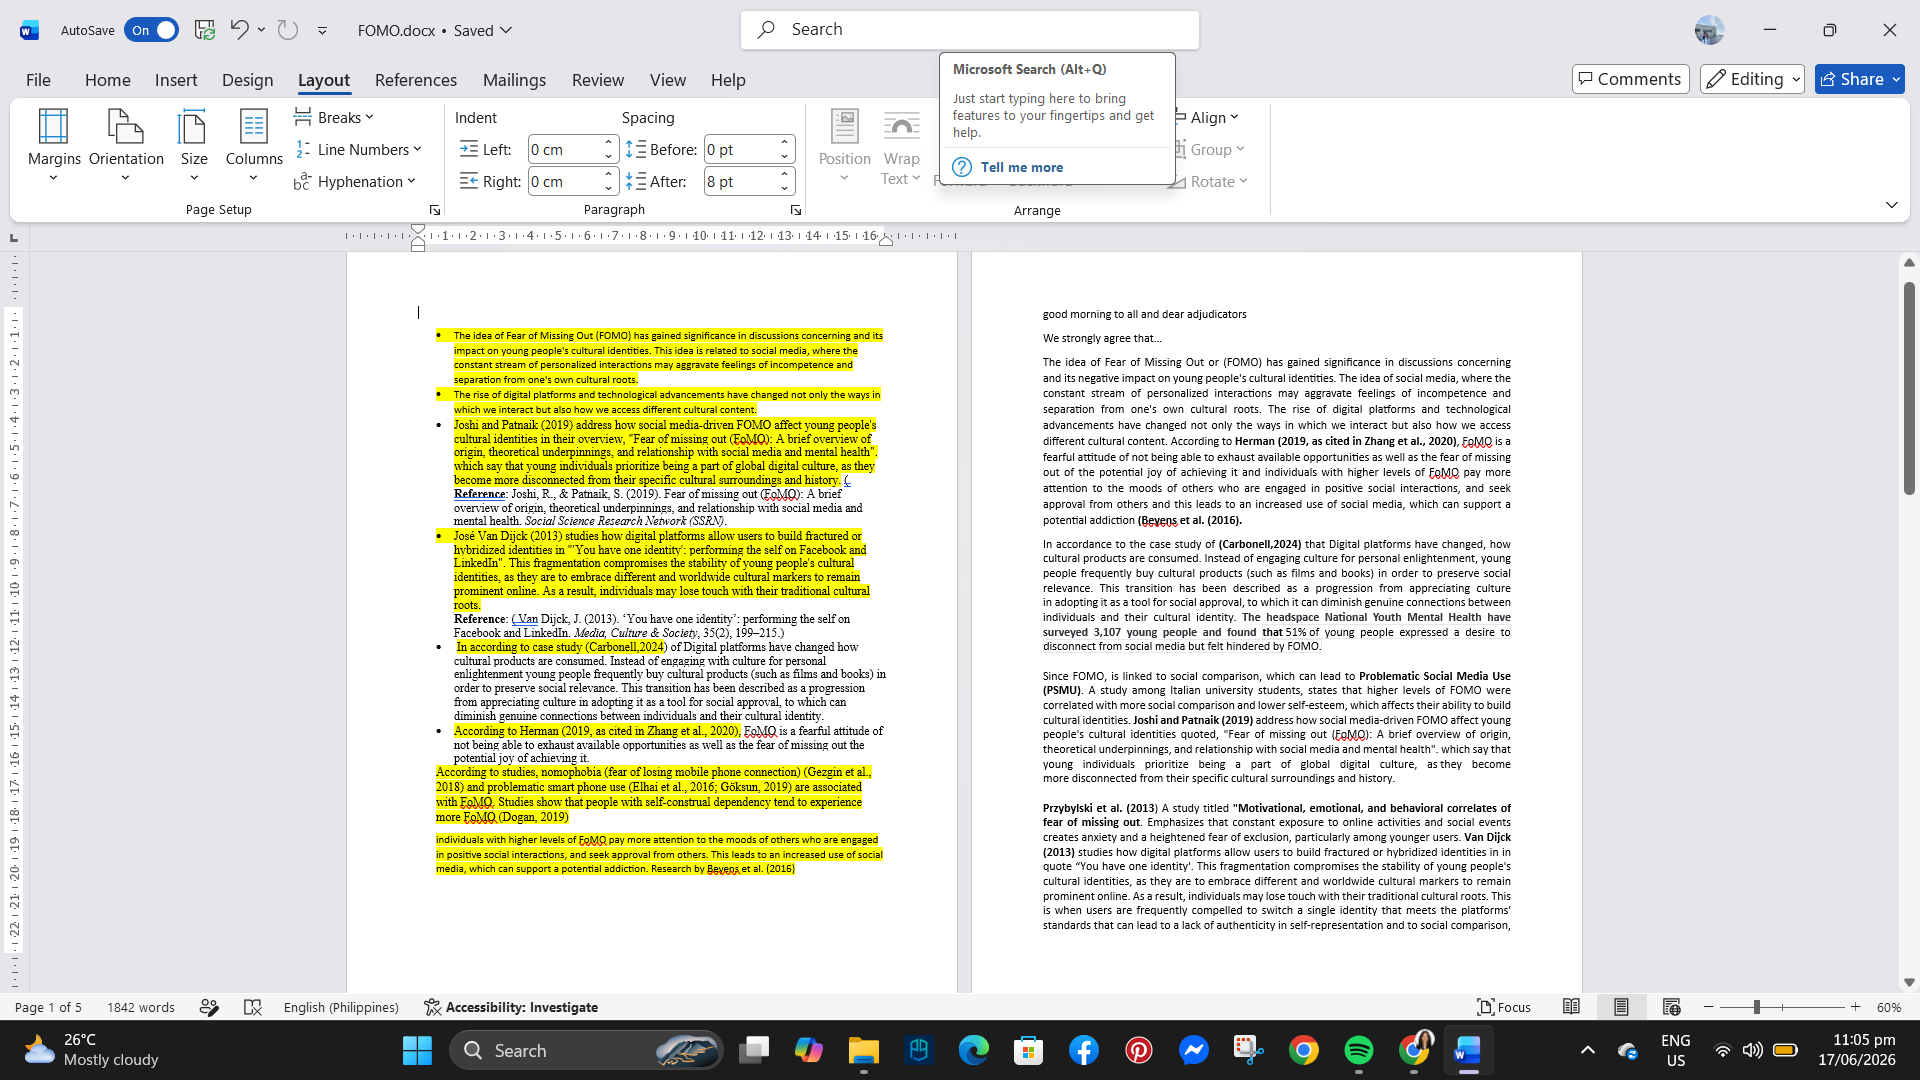Toggle the AutoSave switch
The height and width of the screenshot is (1080, 1920).
coord(151,30)
